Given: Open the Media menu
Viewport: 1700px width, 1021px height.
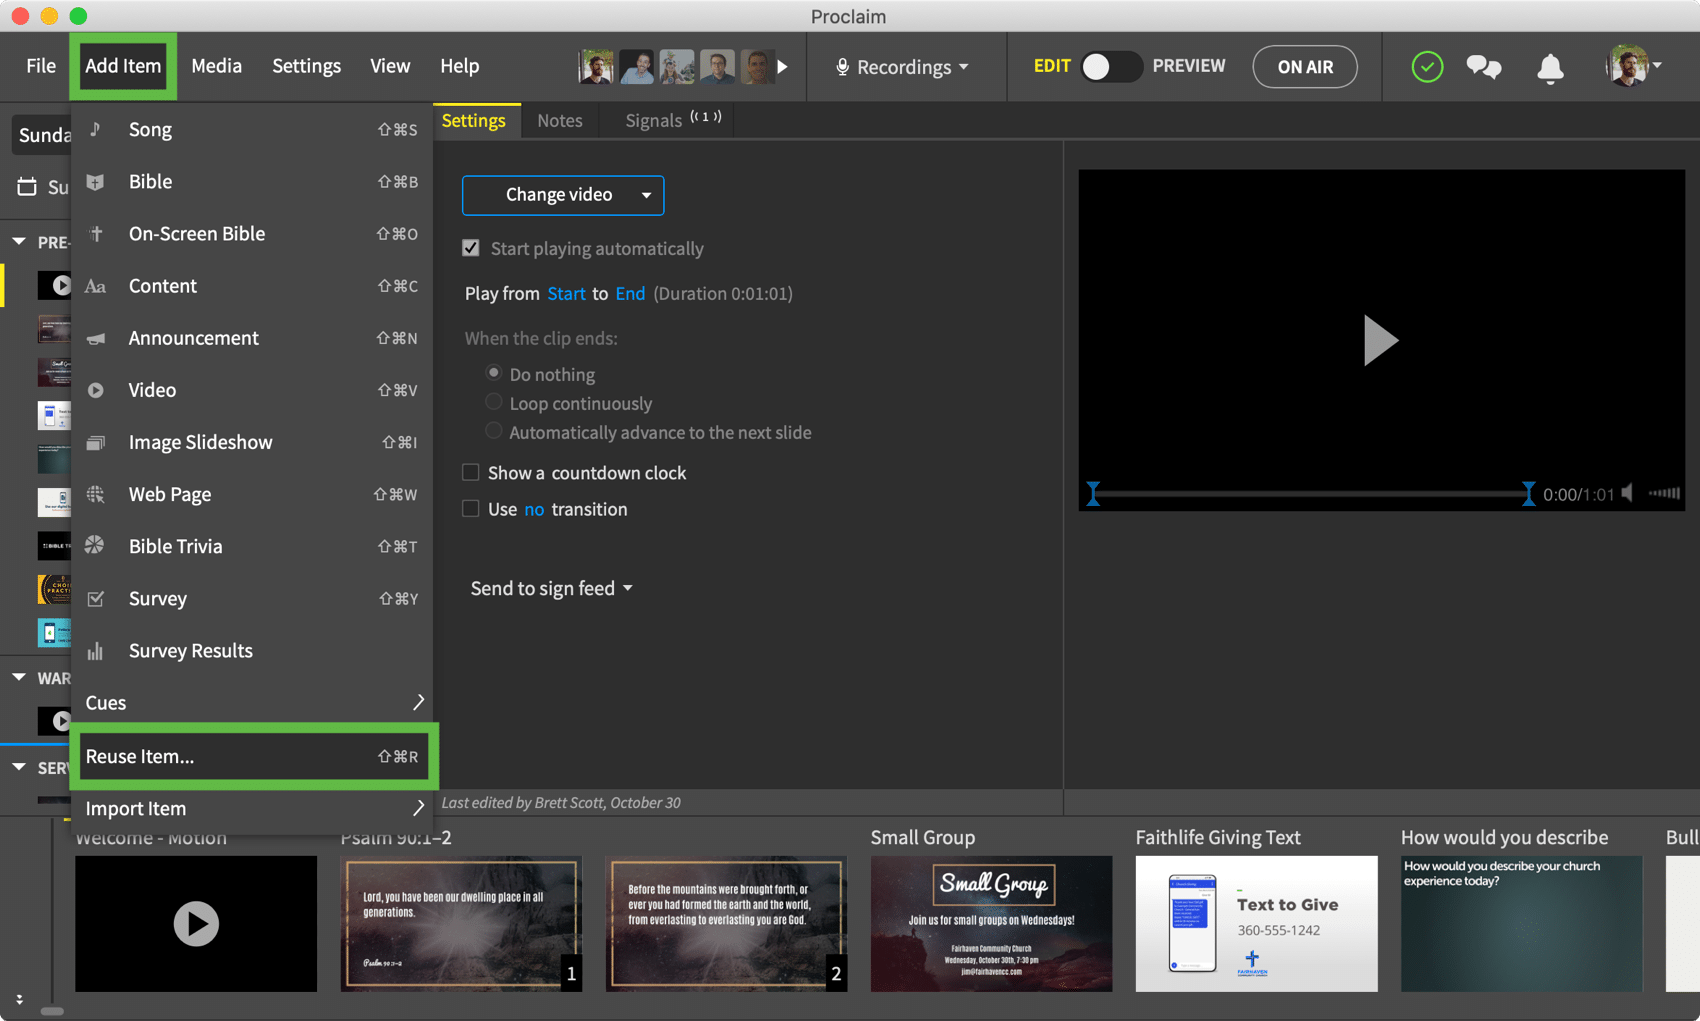Looking at the screenshot, I should pos(216,66).
